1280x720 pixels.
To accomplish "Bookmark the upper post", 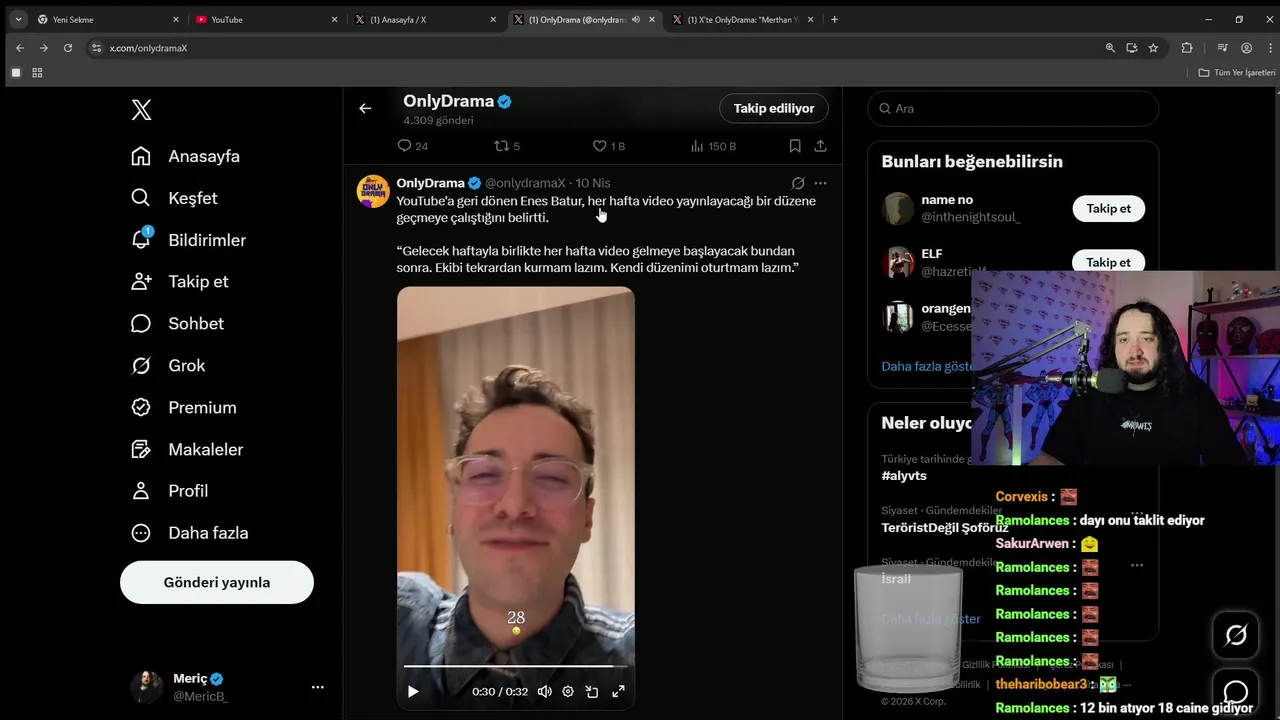I will click(795, 146).
